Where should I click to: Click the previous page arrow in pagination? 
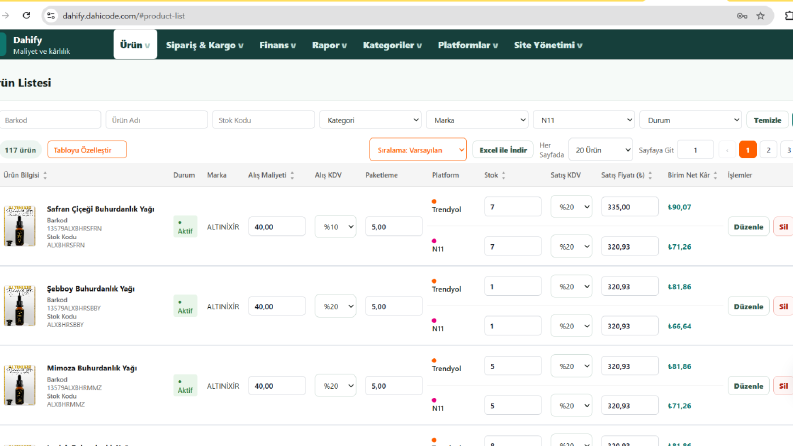tap(727, 150)
